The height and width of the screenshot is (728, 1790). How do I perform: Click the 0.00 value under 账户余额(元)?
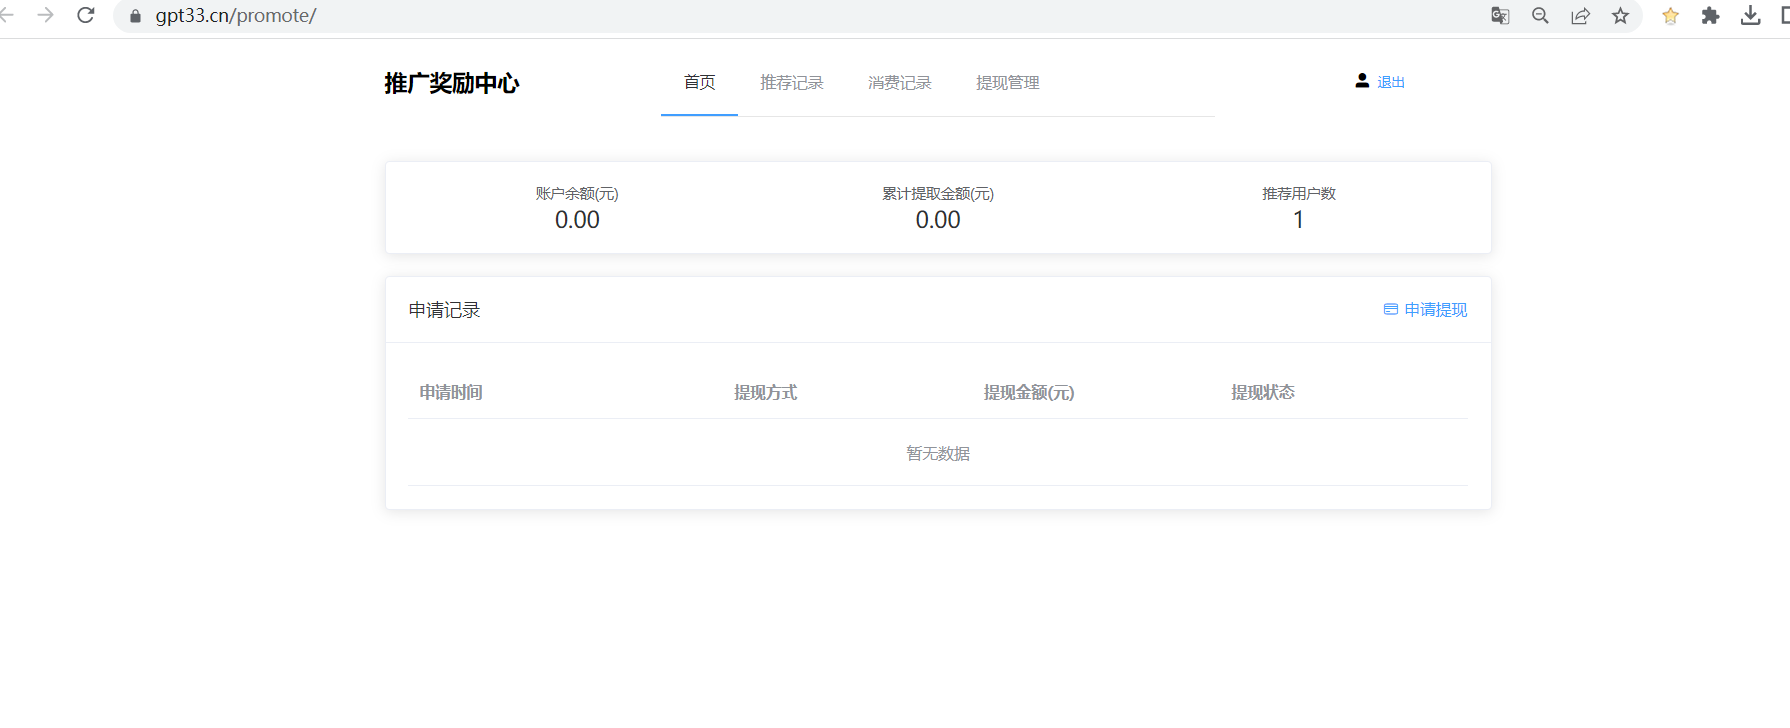pyautogui.click(x=577, y=220)
